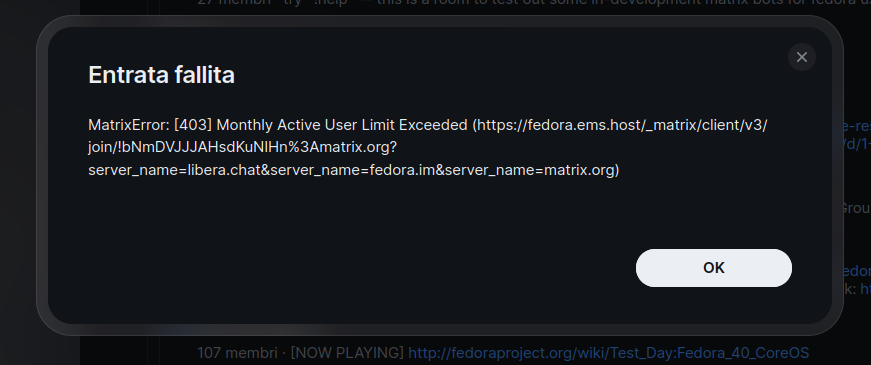
Task: Click the "server_name=fedora.im" parameter text
Action: [352, 169]
